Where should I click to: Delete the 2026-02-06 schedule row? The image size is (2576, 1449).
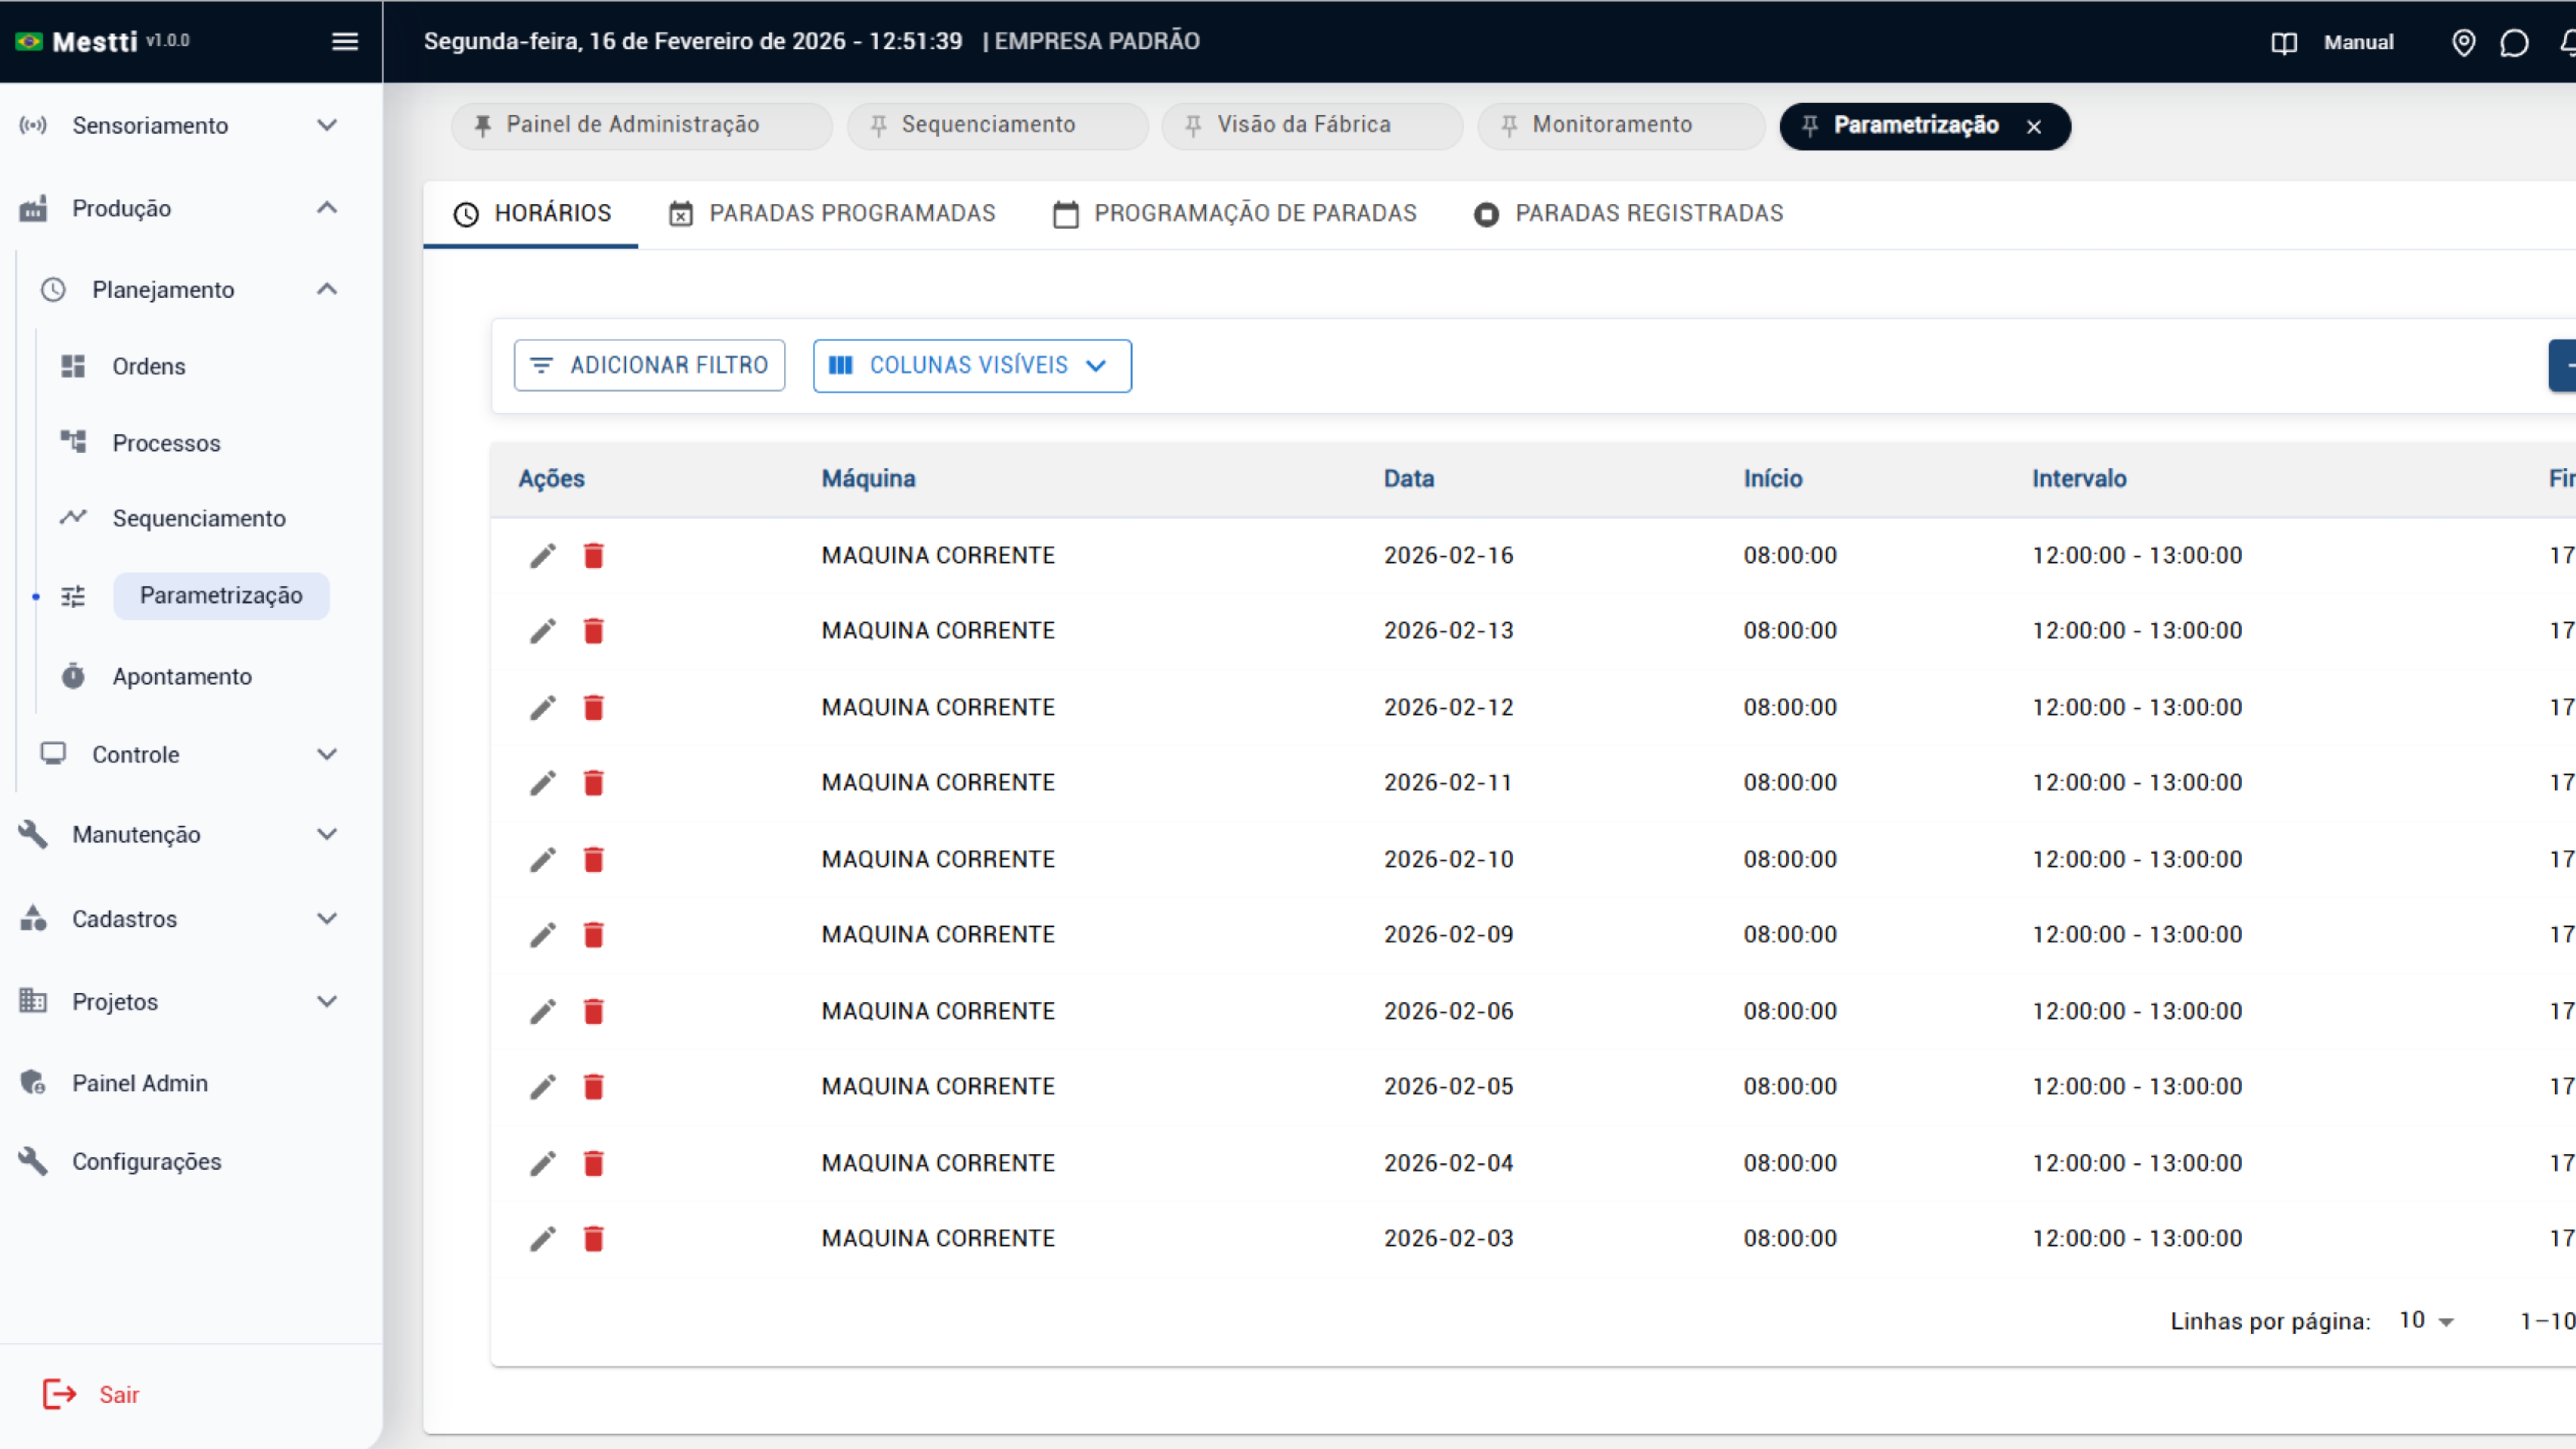[x=594, y=1012]
